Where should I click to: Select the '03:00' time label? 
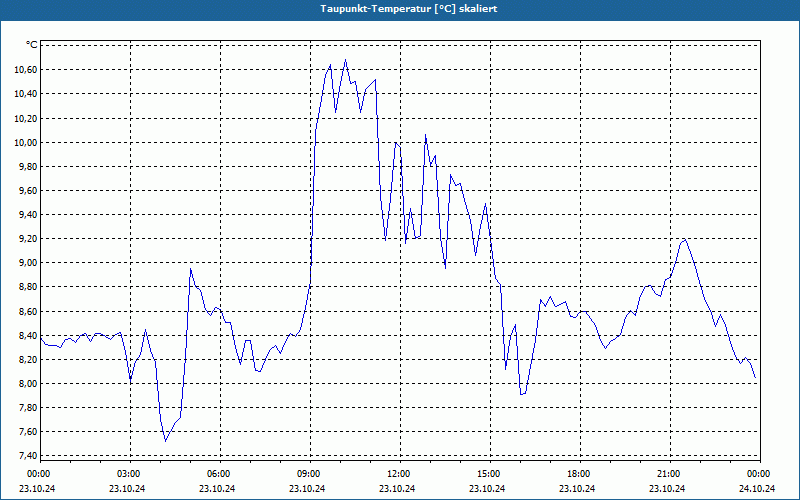[128, 474]
